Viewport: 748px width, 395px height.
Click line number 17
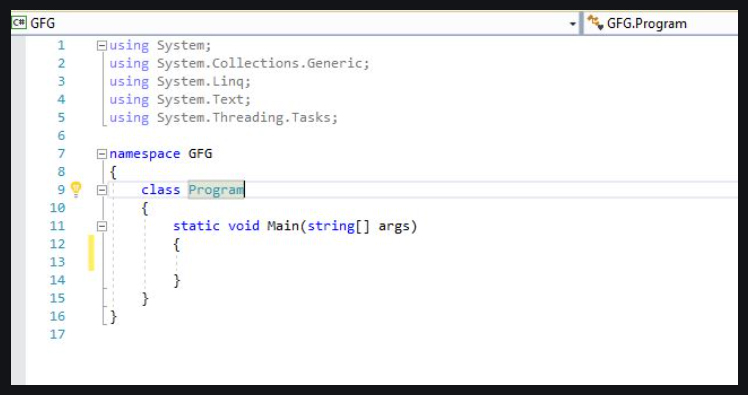click(x=57, y=334)
